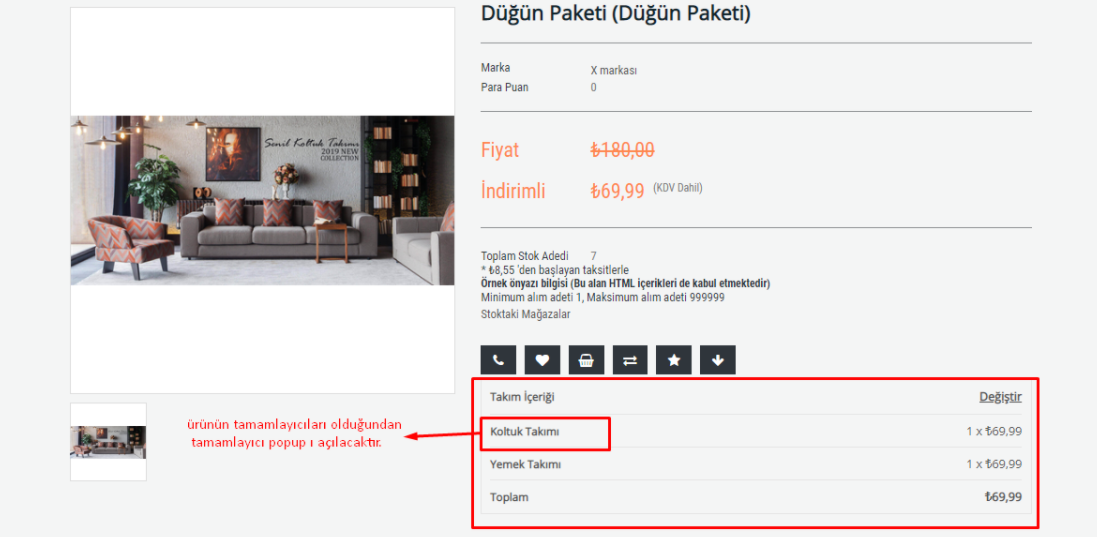
Task: Click the crossed-out ₺180,00 price
Action: (623, 150)
